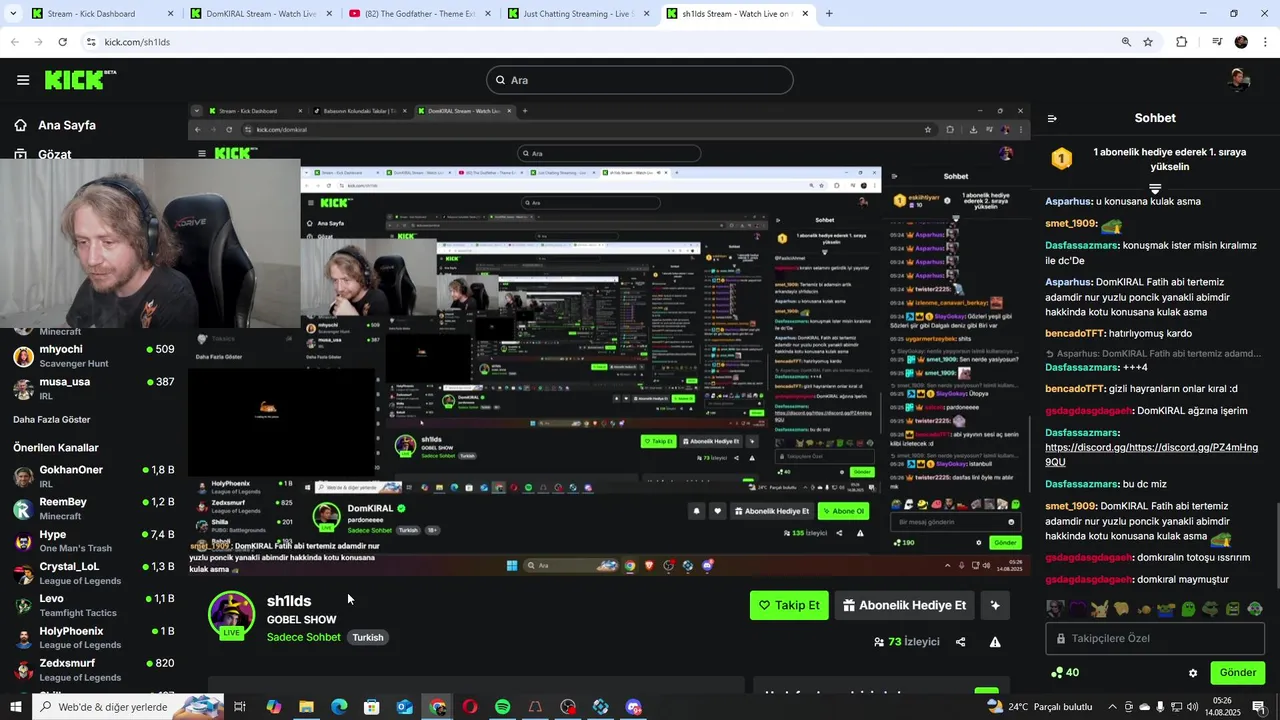
Task: Open Sadece Sohbet category link
Action: (x=304, y=637)
